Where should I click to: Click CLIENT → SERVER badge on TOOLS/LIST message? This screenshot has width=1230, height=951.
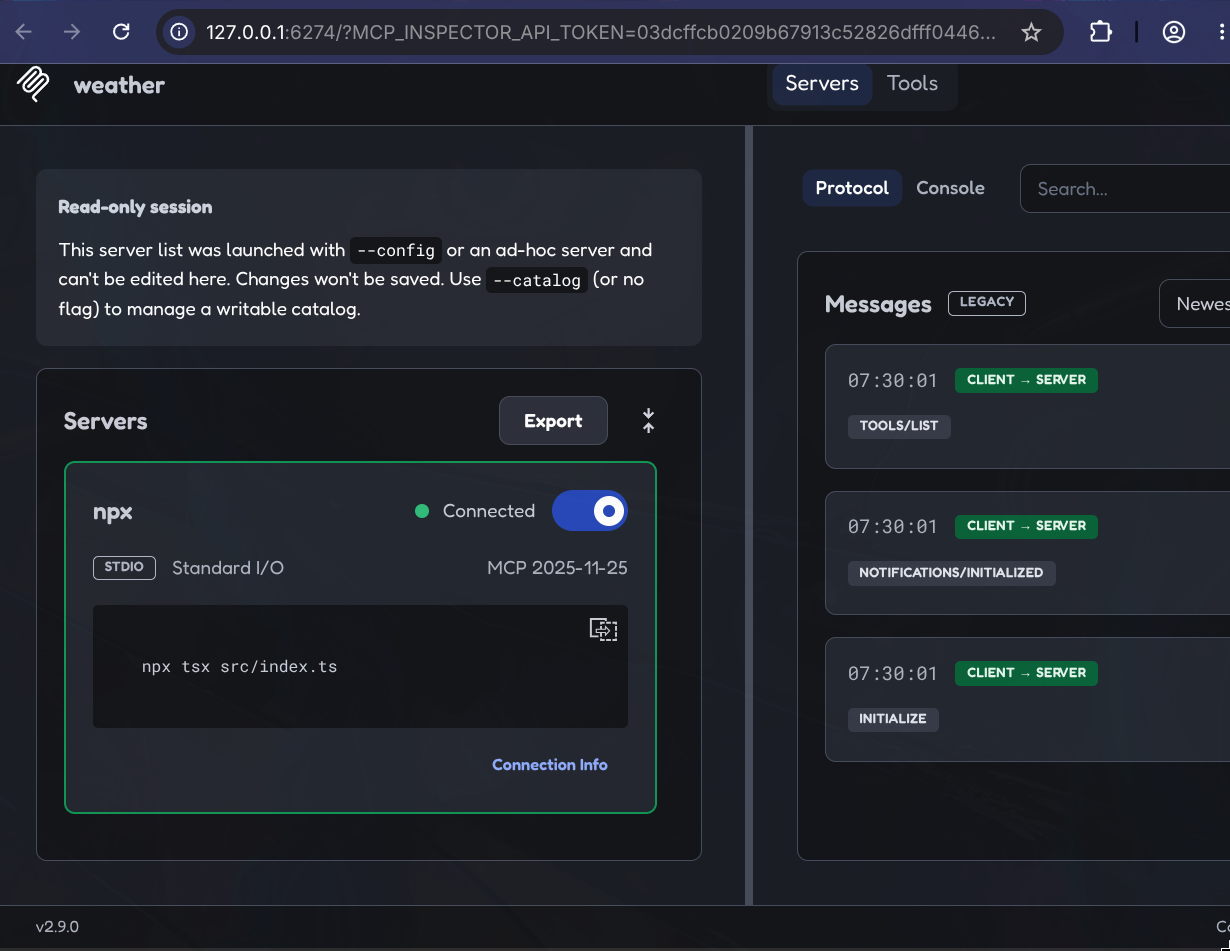click(x=1026, y=380)
